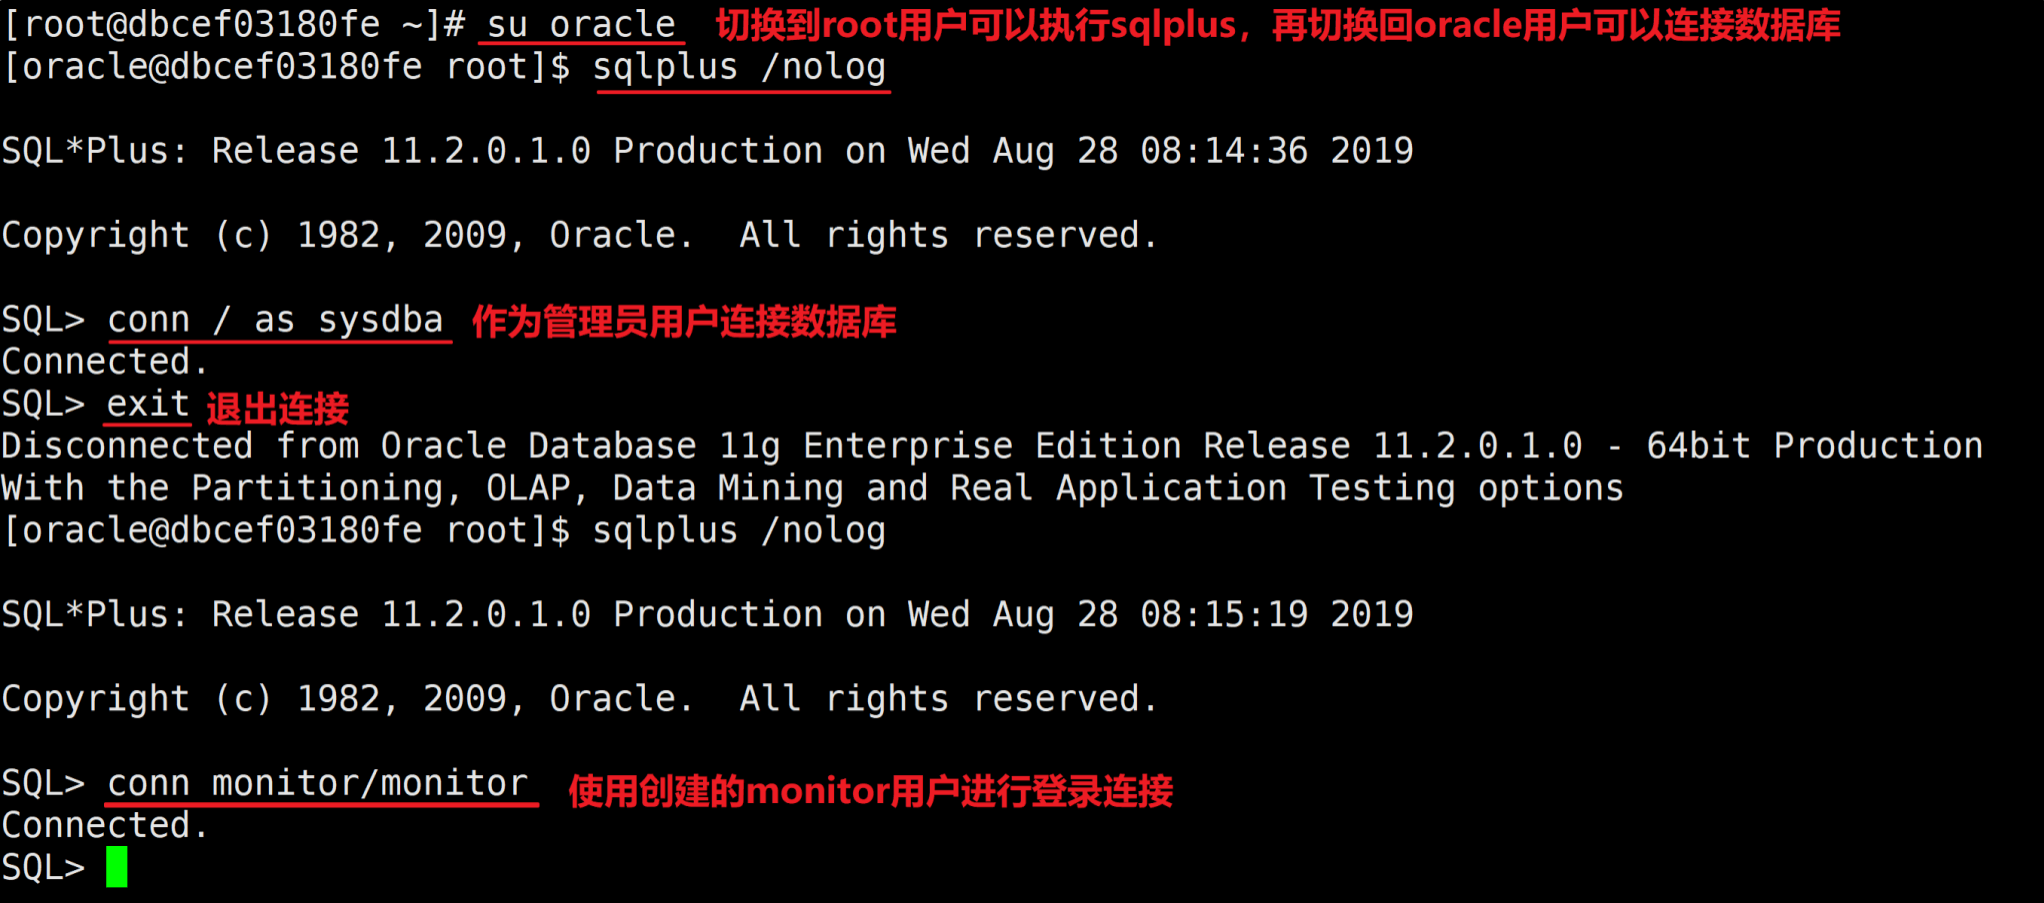Click red annotation '作为管理员用户连接数据库'

[684, 322]
